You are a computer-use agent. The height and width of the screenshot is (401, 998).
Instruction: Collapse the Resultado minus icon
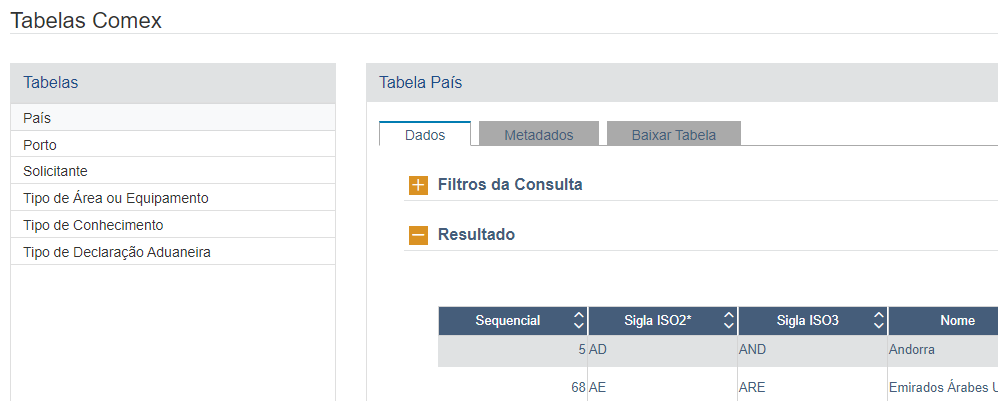tap(418, 235)
